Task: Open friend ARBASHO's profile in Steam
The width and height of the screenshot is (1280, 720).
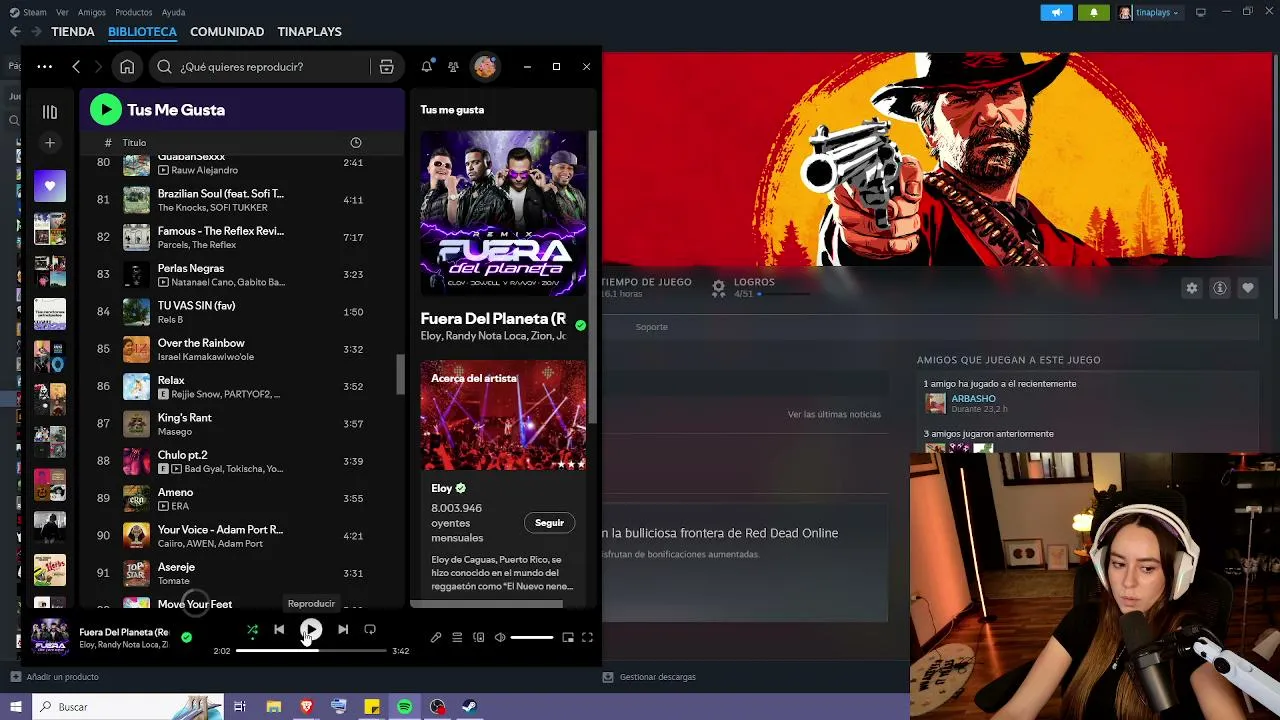Action: (x=973, y=399)
